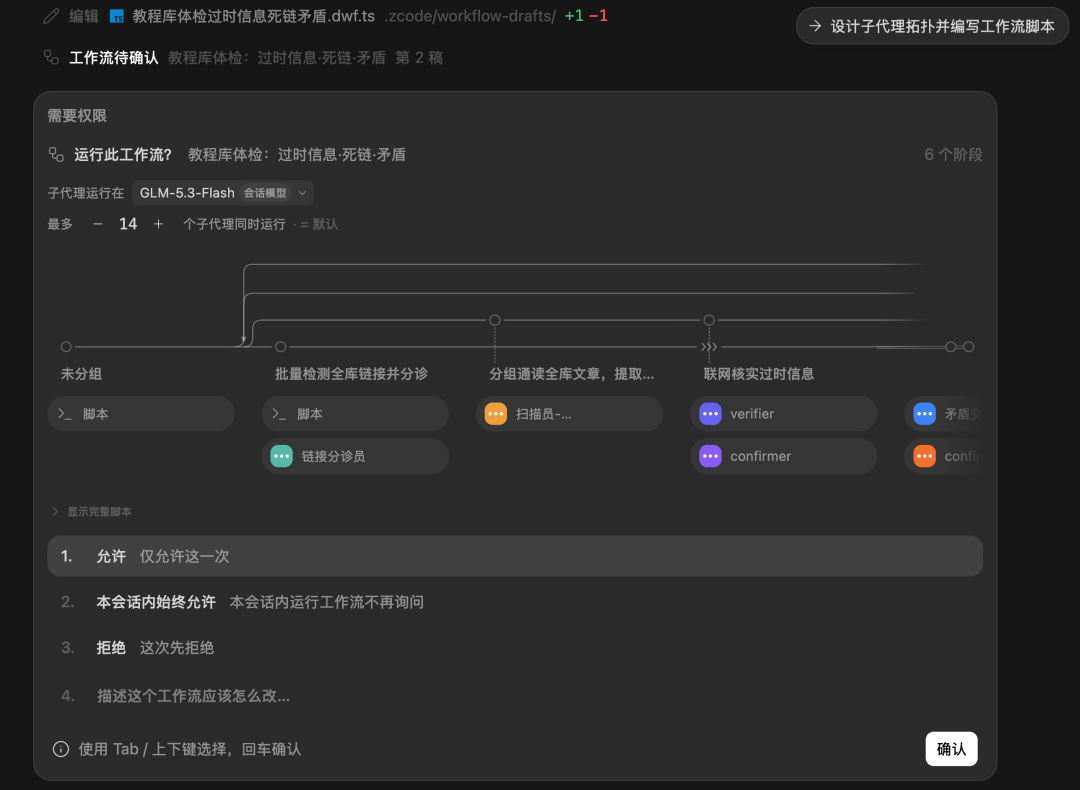The height and width of the screenshot is (790, 1080).
Task: Click the 设计子代理拓扑并编写工作流脚本 button
Action: coord(932,26)
